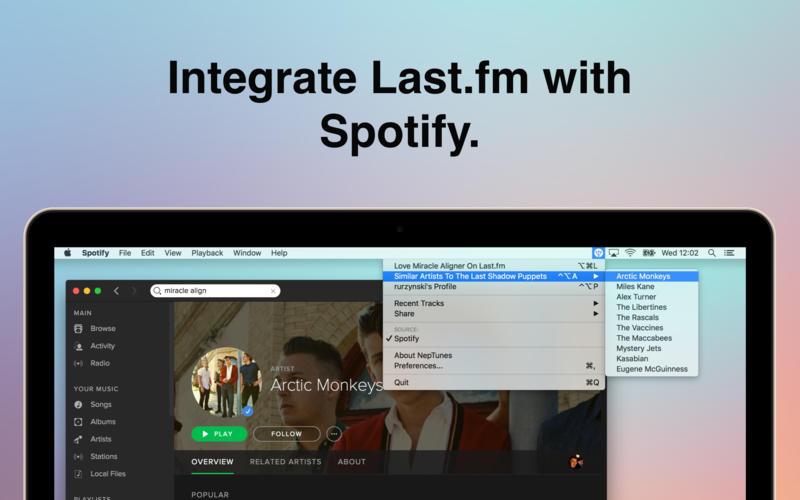This screenshot has height=500, width=800.
Task: Expand the Recent Tracks submenu arrow
Action: (595, 303)
